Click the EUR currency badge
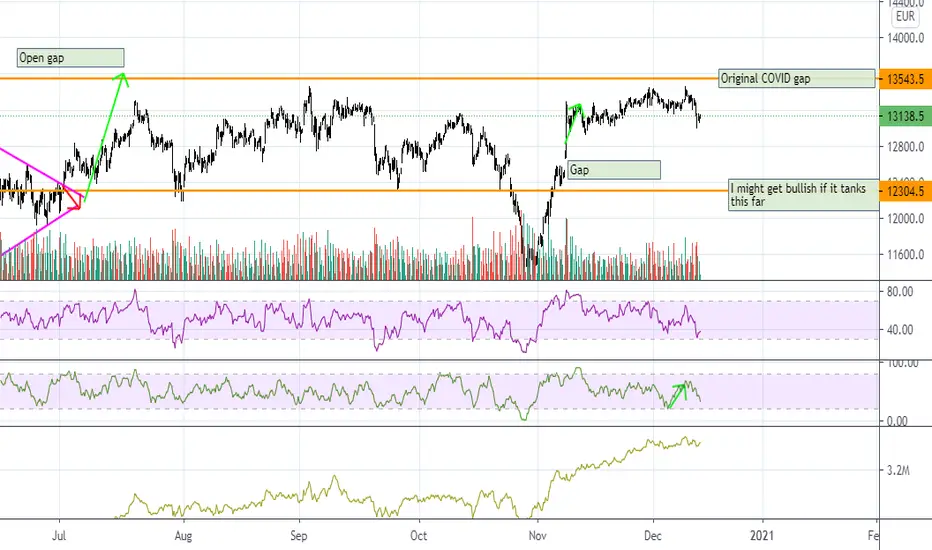The height and width of the screenshot is (550, 932). [905, 17]
